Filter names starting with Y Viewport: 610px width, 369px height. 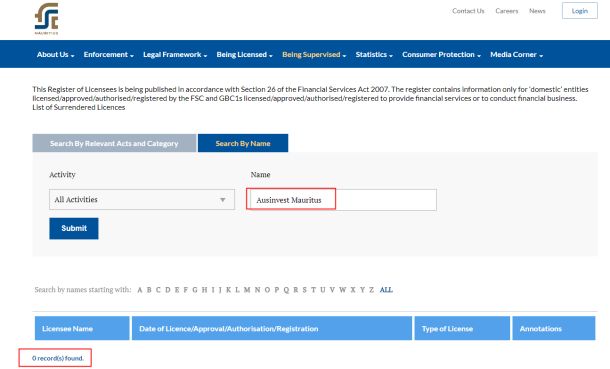(x=362, y=290)
